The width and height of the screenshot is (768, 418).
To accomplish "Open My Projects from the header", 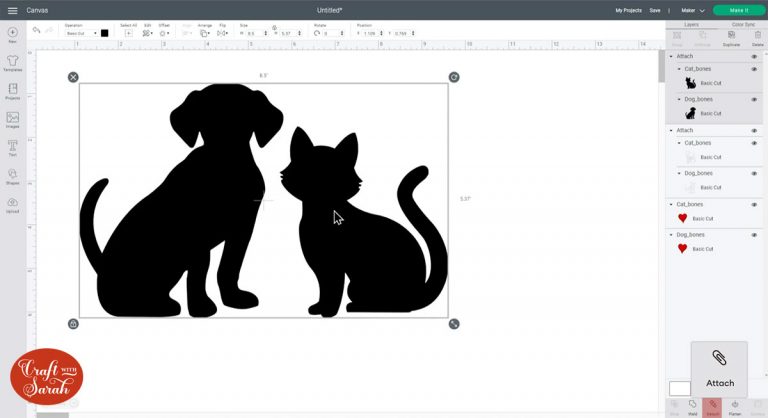I will [x=628, y=10].
